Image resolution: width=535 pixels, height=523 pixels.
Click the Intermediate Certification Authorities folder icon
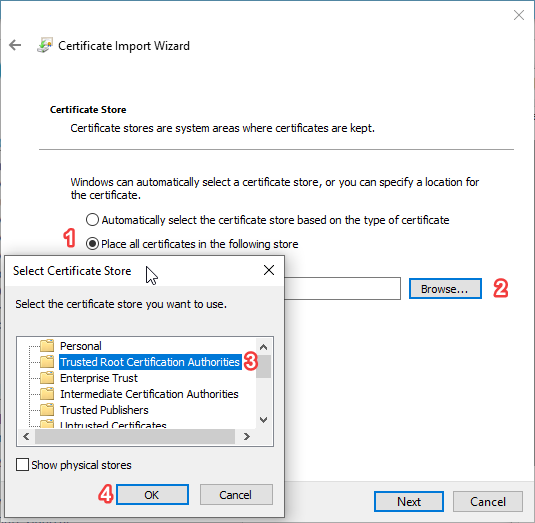coord(47,394)
